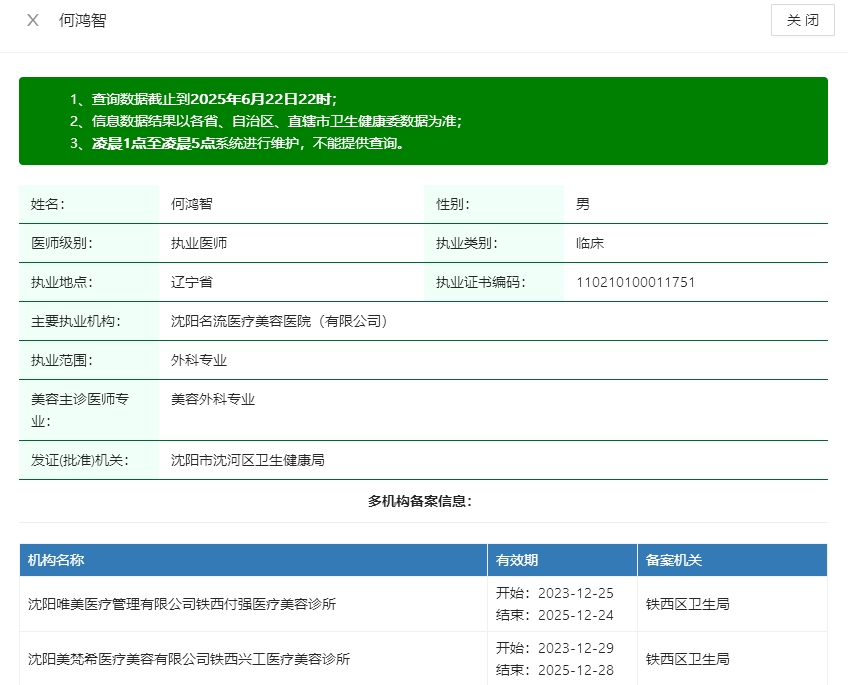Viewport: 848px width, 685px height.
Task: Click end date 2025-12-24
Action: tap(575, 615)
